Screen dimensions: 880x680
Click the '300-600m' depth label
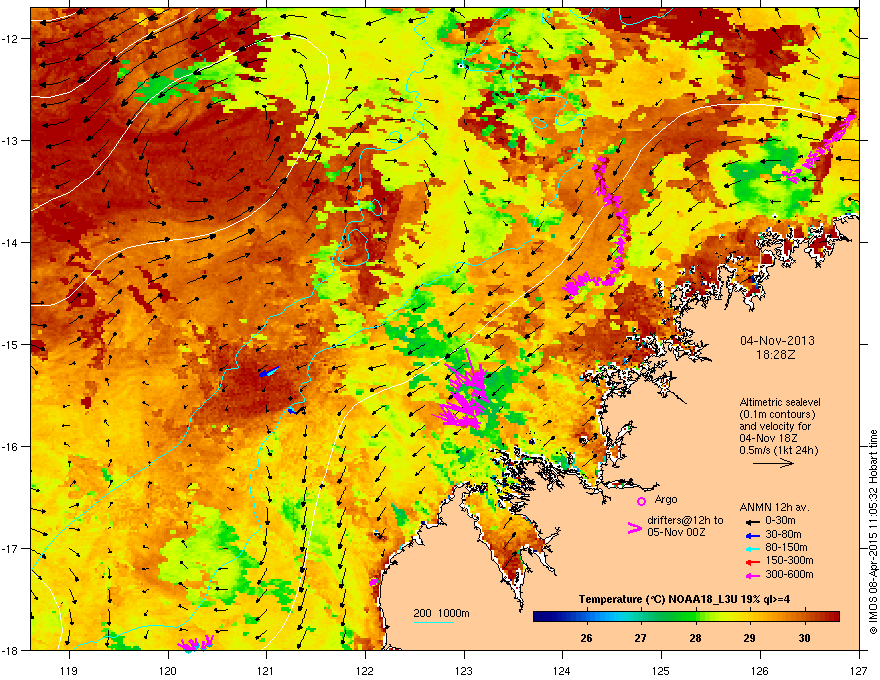click(789, 575)
